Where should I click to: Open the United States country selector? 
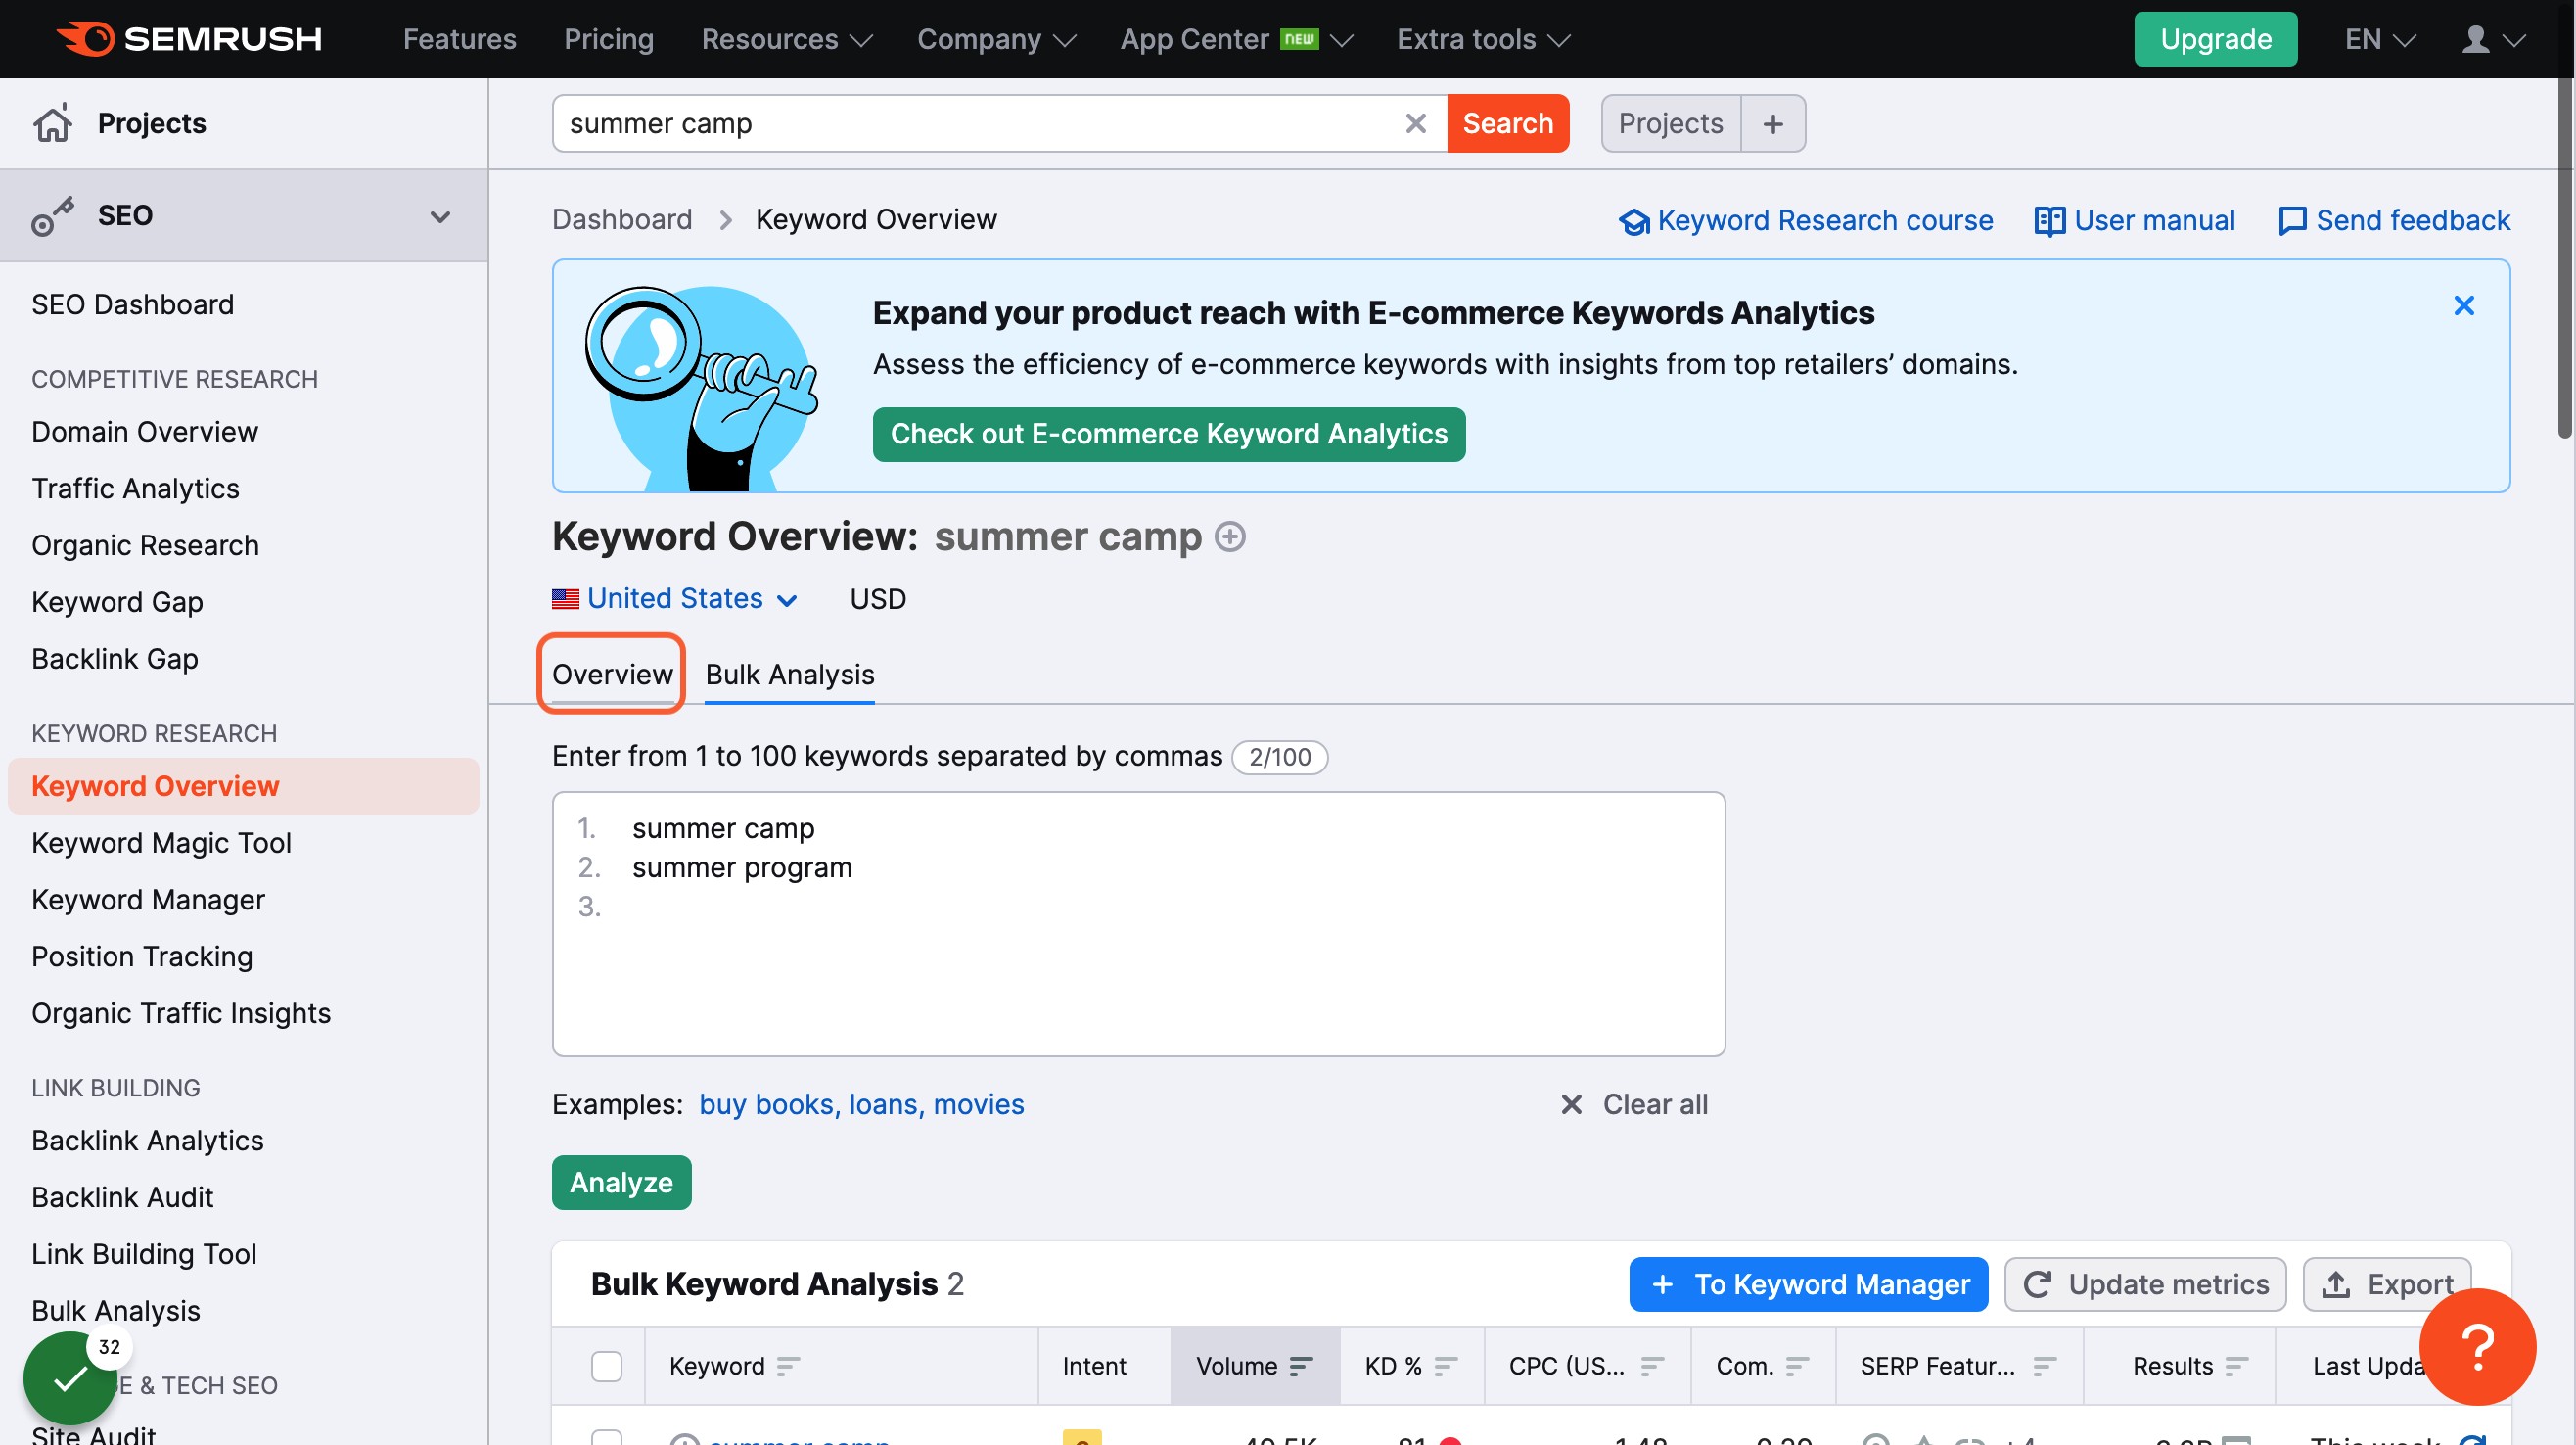click(x=674, y=599)
